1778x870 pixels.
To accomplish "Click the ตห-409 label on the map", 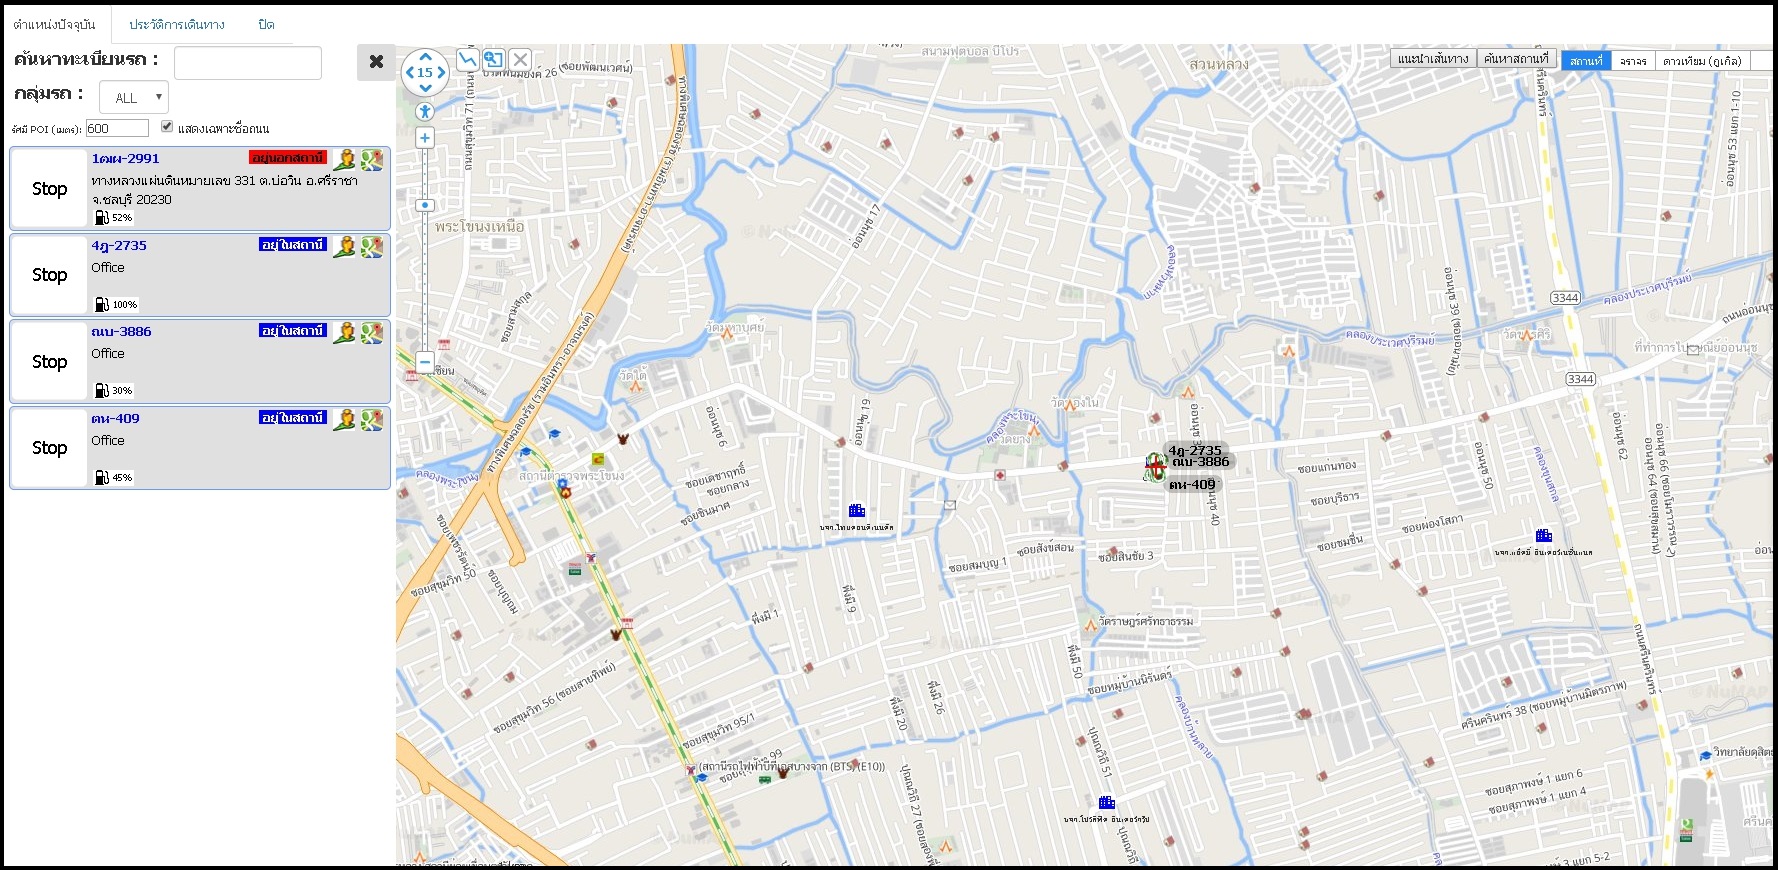I will pos(1192,484).
